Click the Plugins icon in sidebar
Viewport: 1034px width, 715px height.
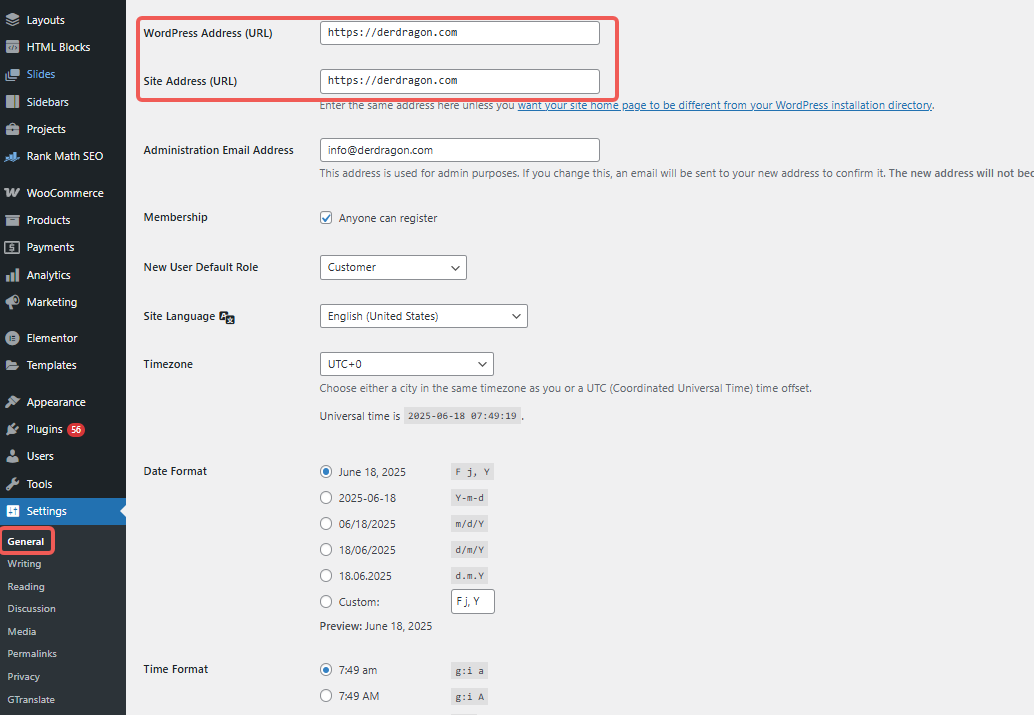[x=12, y=429]
